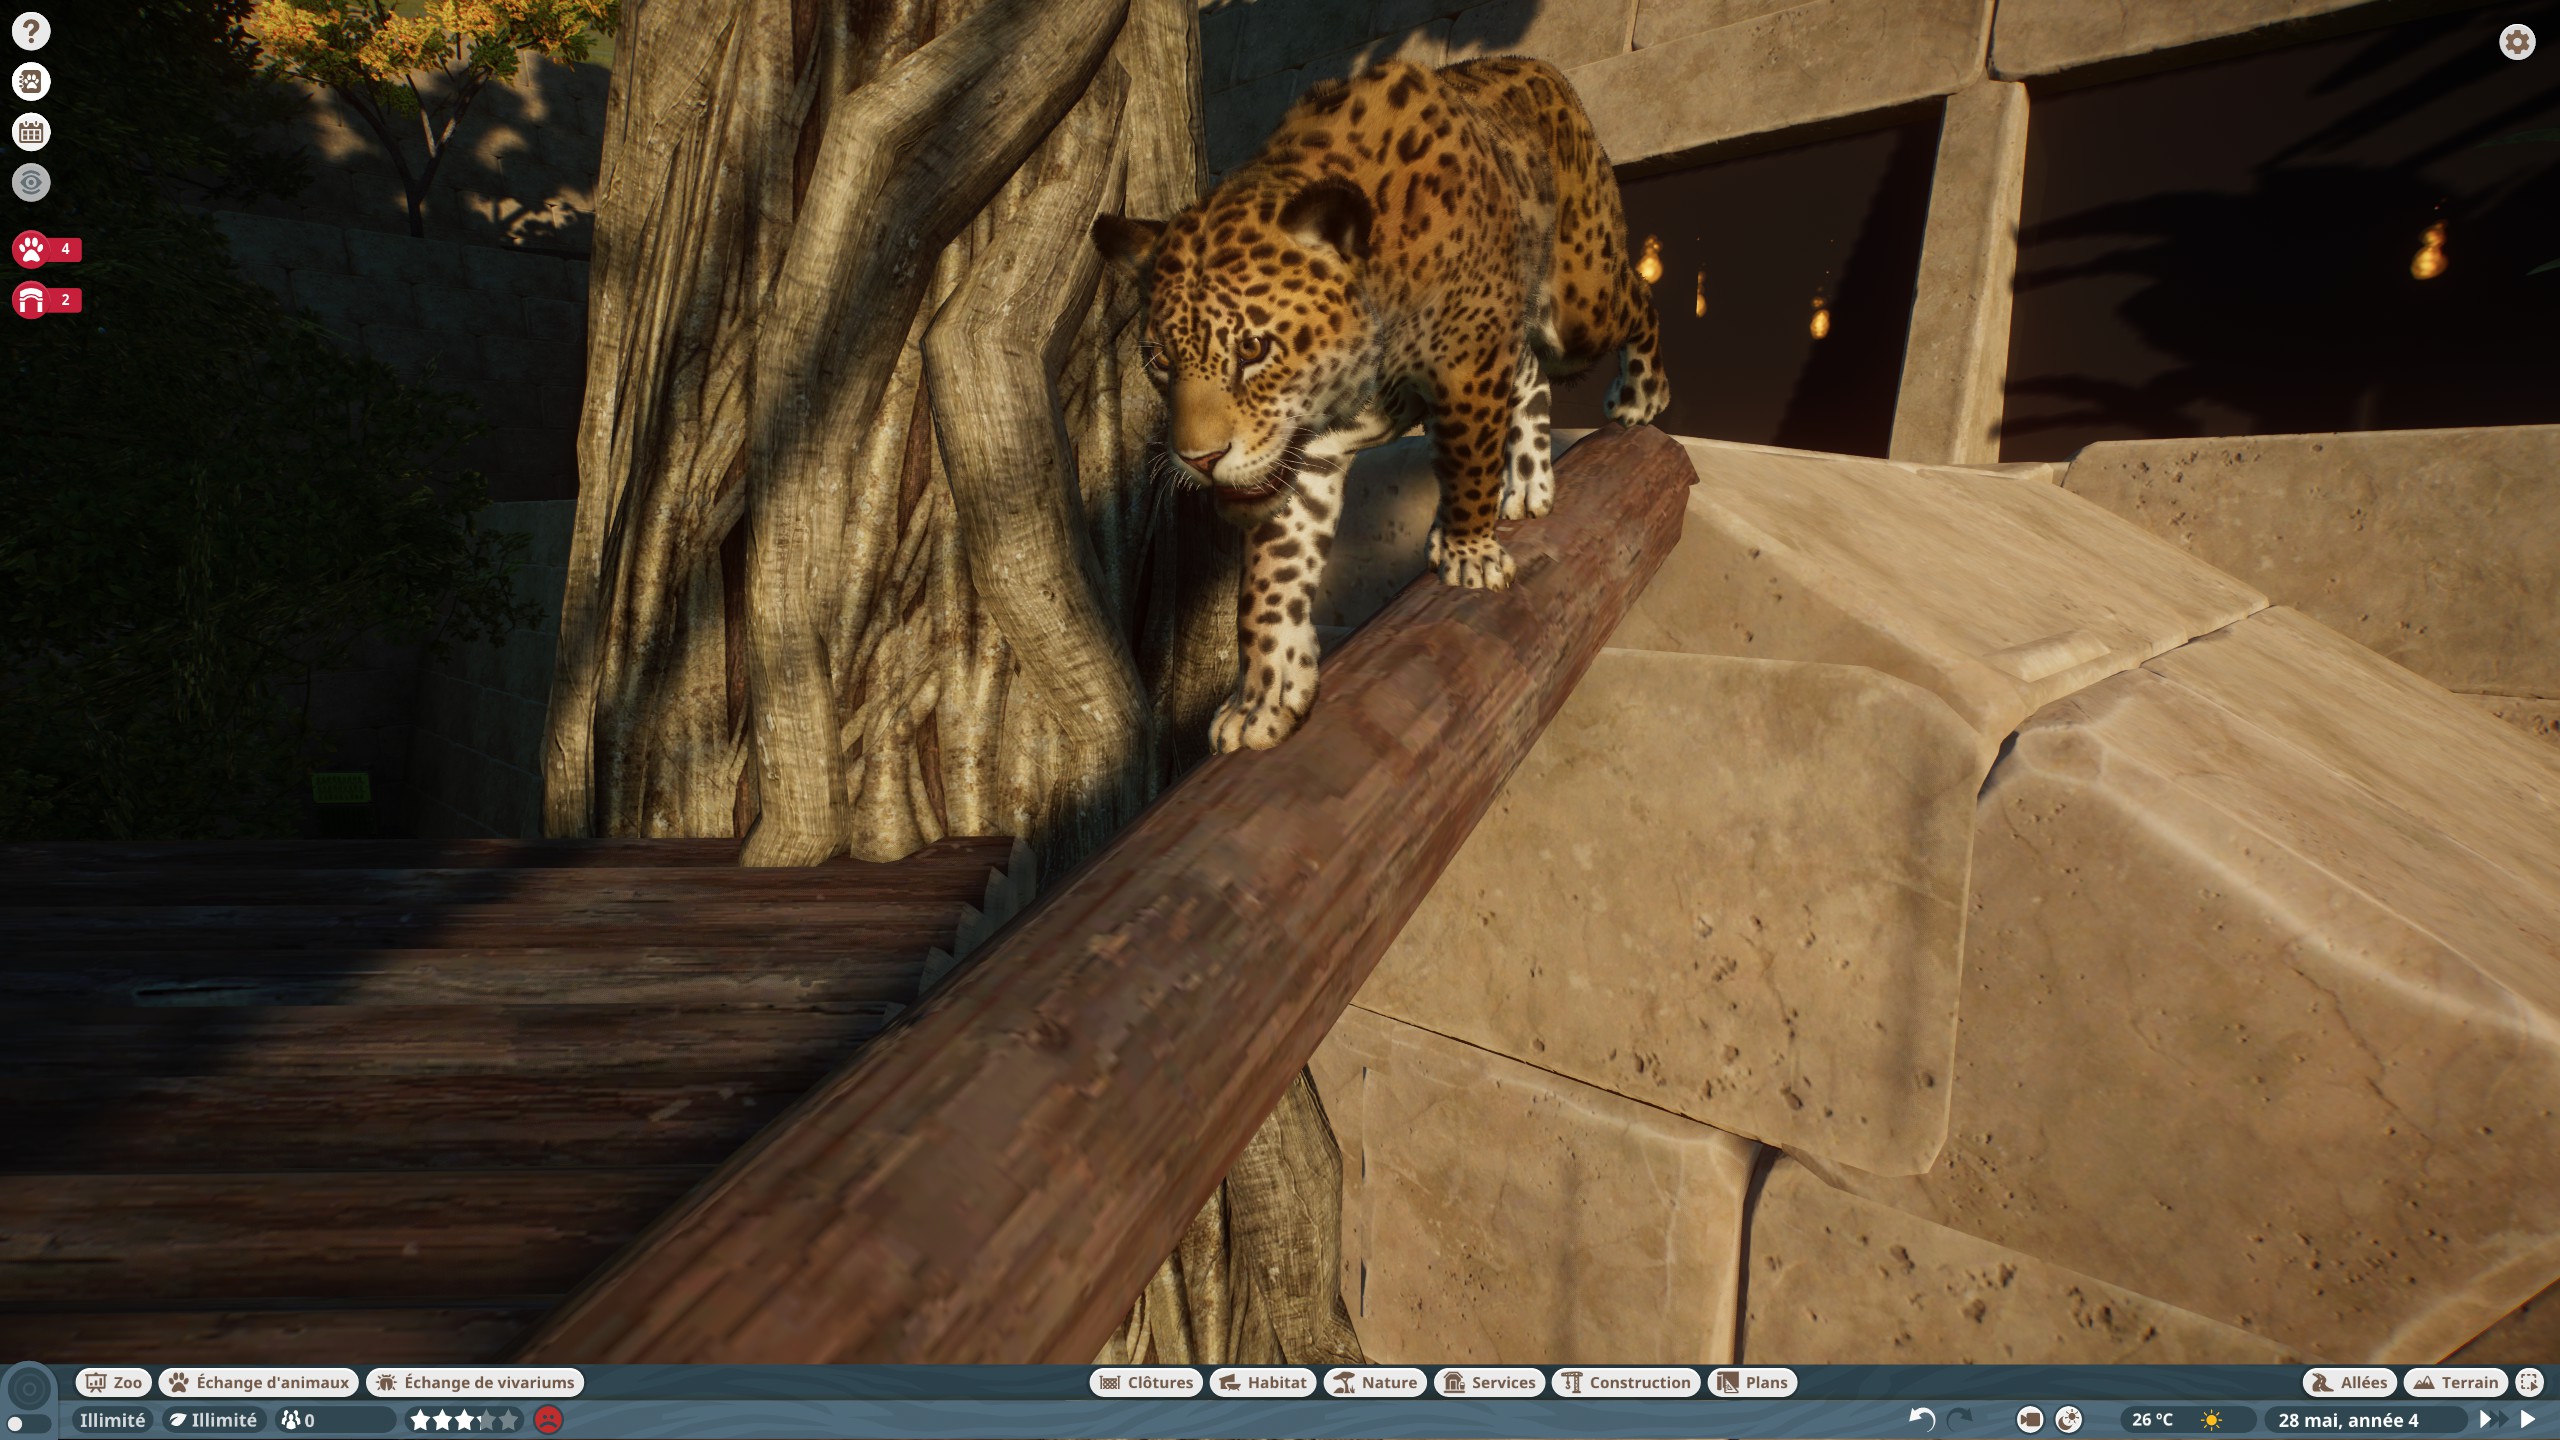Open the Zoo menu
2560x1440 pixels.
[x=113, y=1382]
